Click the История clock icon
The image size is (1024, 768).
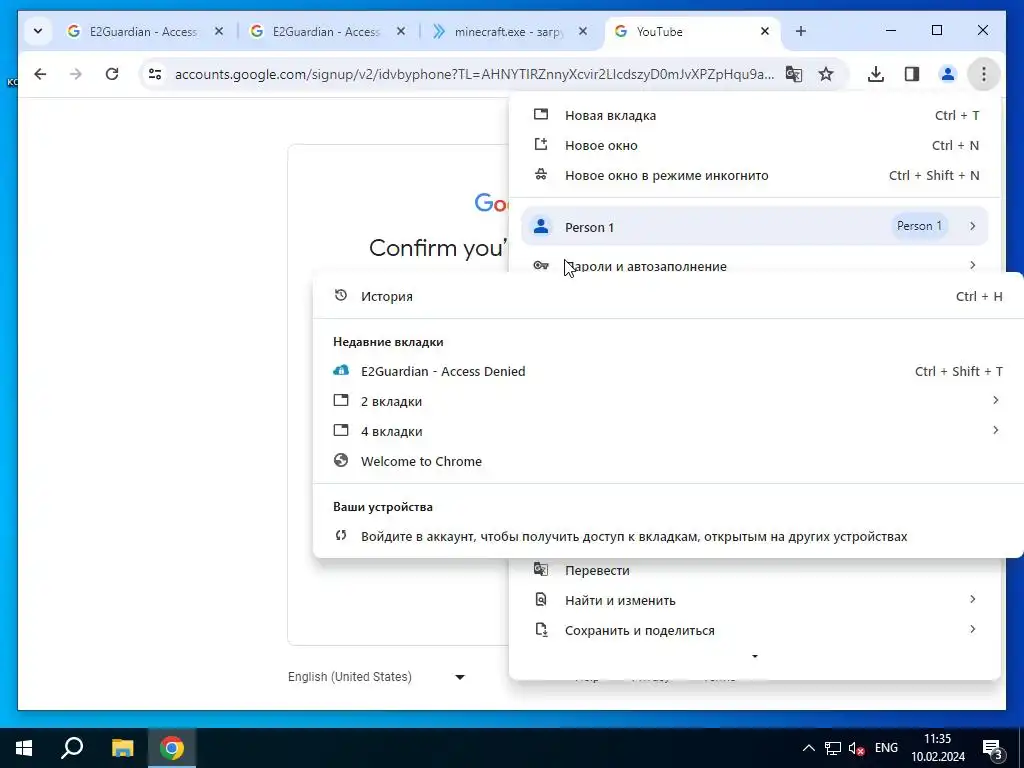[x=340, y=295]
